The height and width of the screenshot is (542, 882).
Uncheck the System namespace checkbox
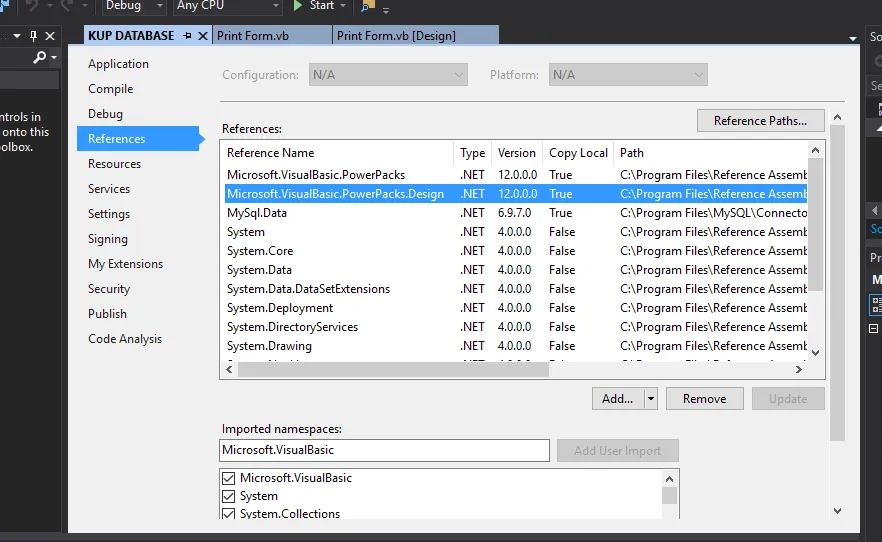pyautogui.click(x=228, y=496)
